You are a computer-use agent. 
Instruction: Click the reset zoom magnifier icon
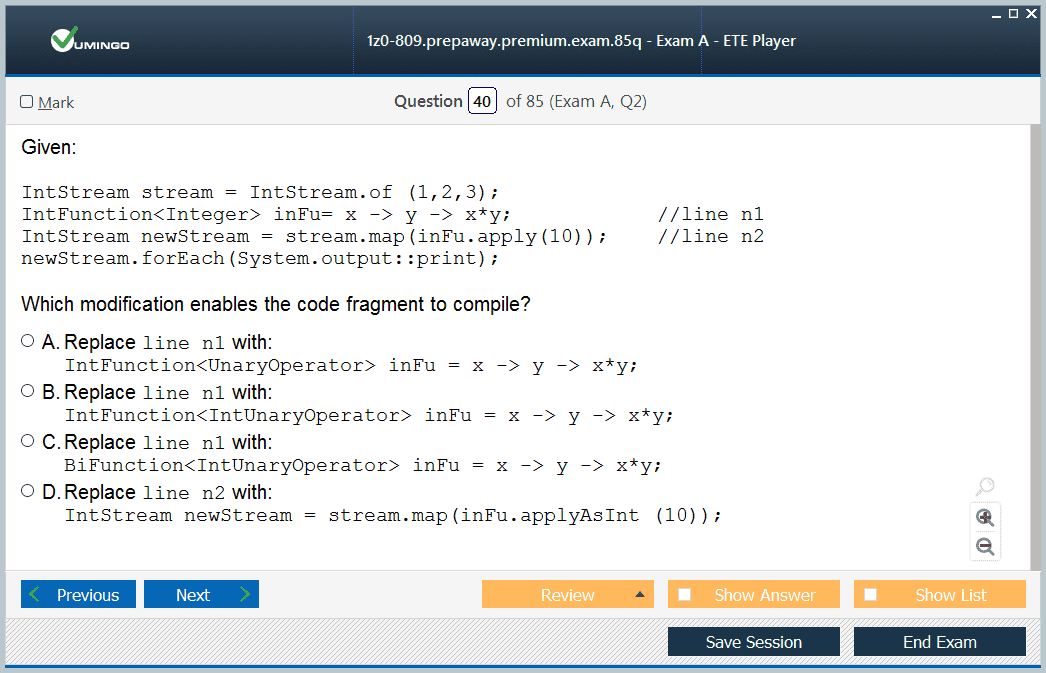(x=985, y=487)
